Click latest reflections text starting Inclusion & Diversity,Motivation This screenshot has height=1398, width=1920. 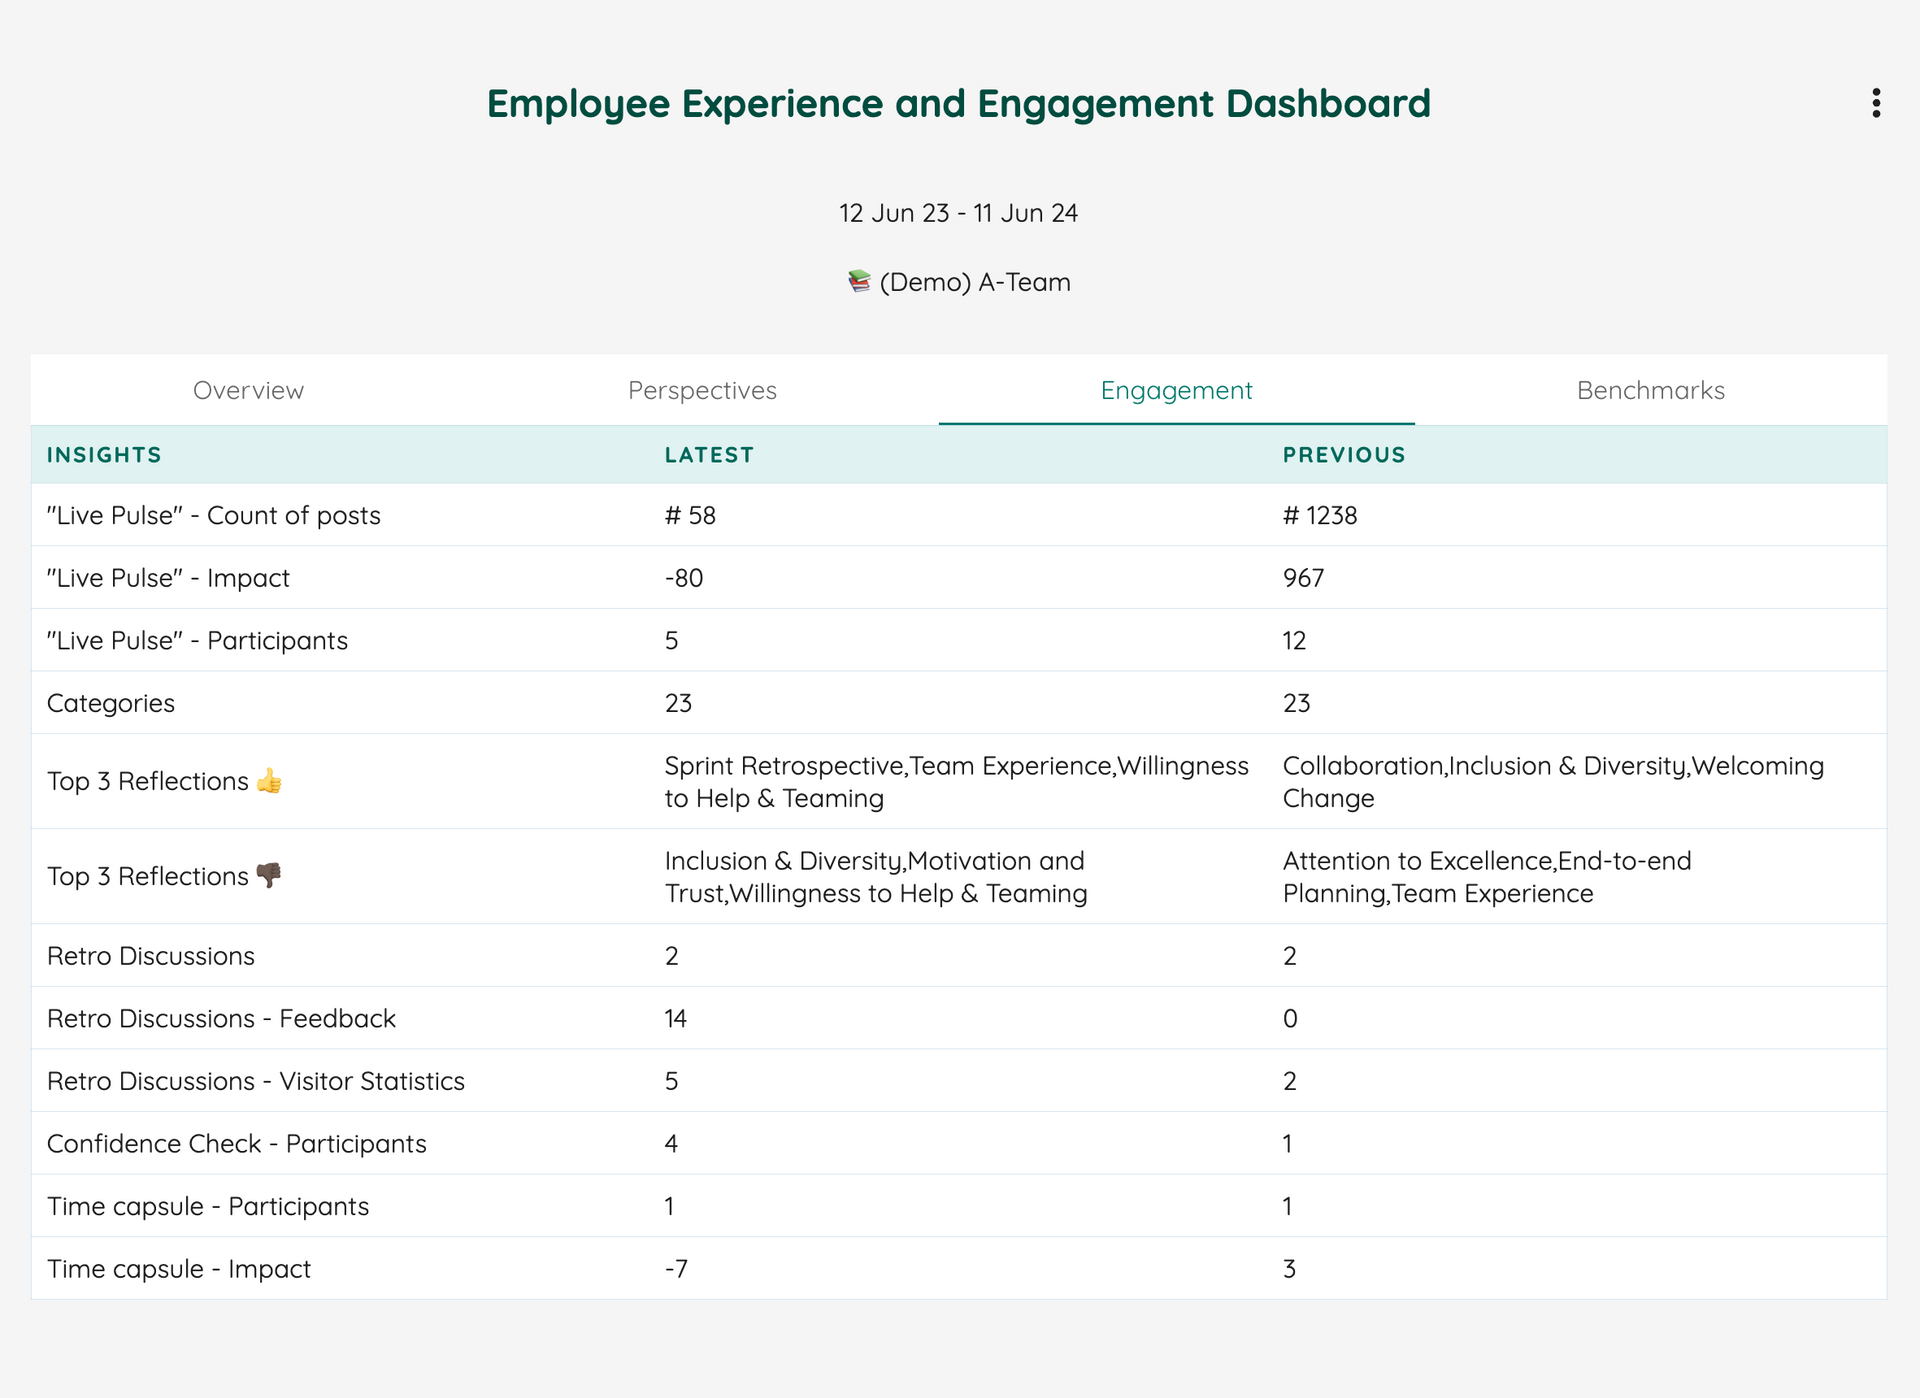point(876,877)
